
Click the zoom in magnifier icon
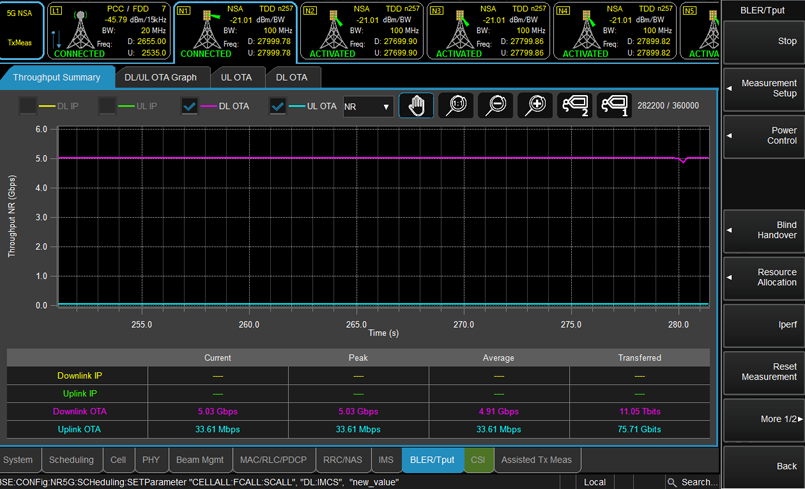tap(536, 106)
